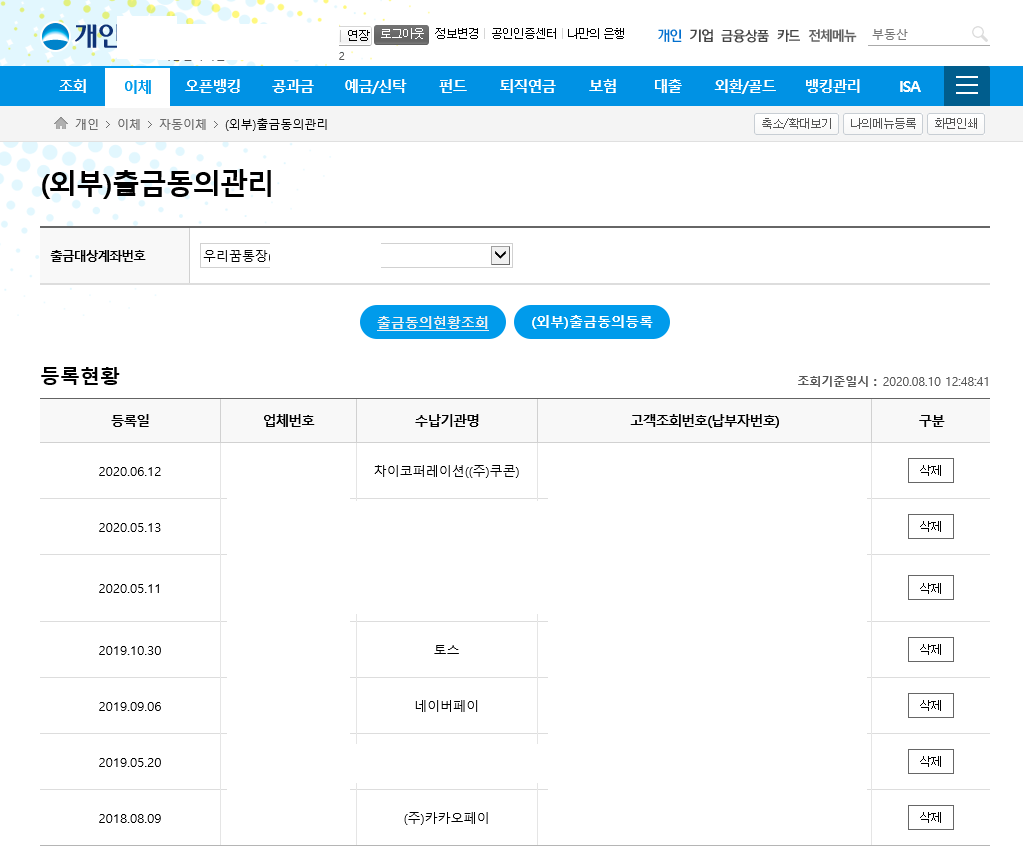Screen dimensions: 1023x855
Task: Delete the 토스 withdrawal consent row
Action: click(x=930, y=650)
